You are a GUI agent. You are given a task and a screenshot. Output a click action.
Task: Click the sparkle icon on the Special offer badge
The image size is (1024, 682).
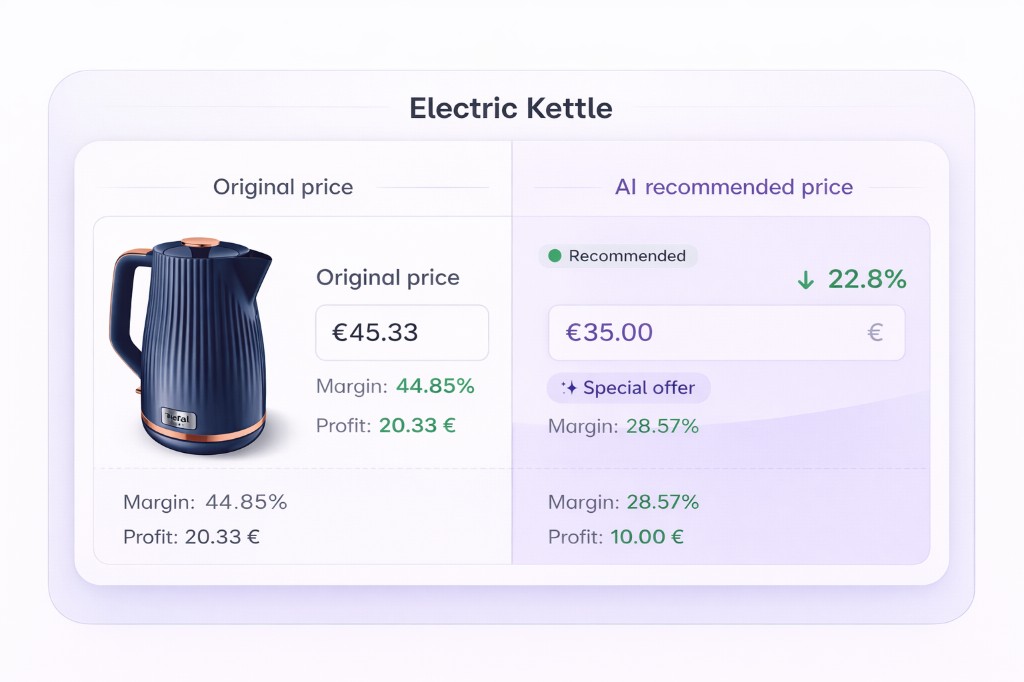point(568,388)
